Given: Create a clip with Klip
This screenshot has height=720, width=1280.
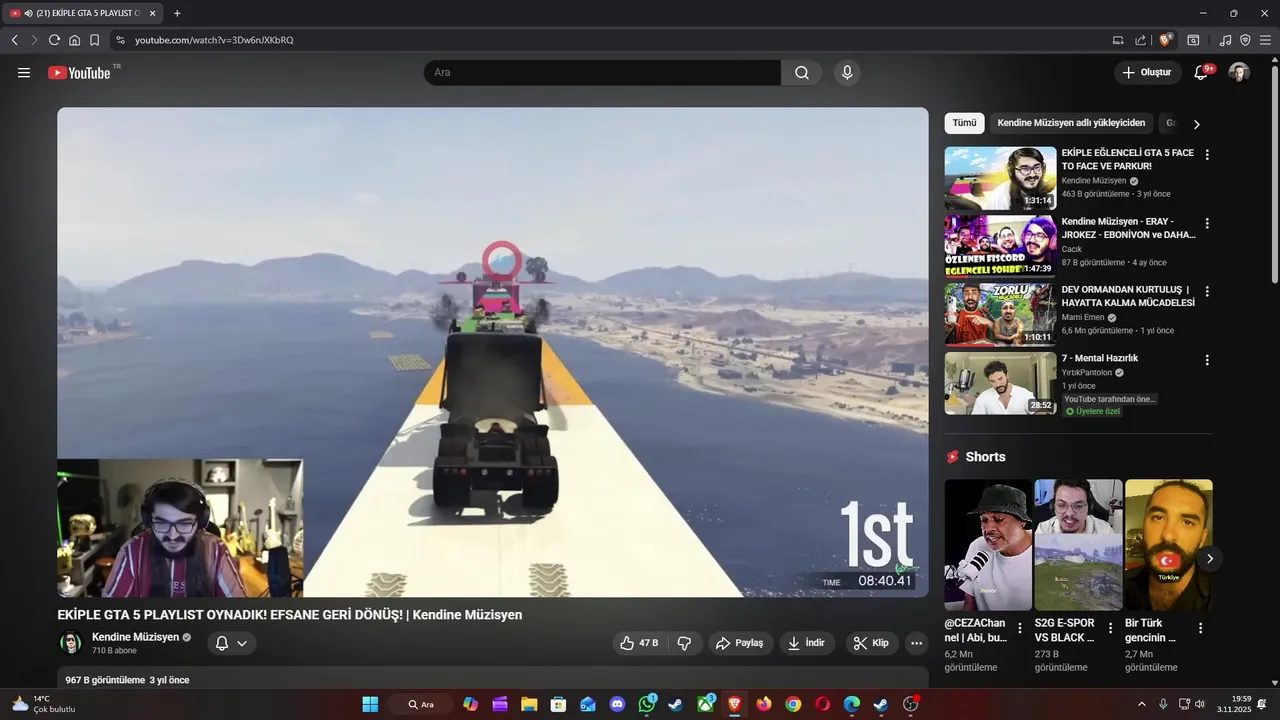Looking at the screenshot, I should (x=871, y=643).
